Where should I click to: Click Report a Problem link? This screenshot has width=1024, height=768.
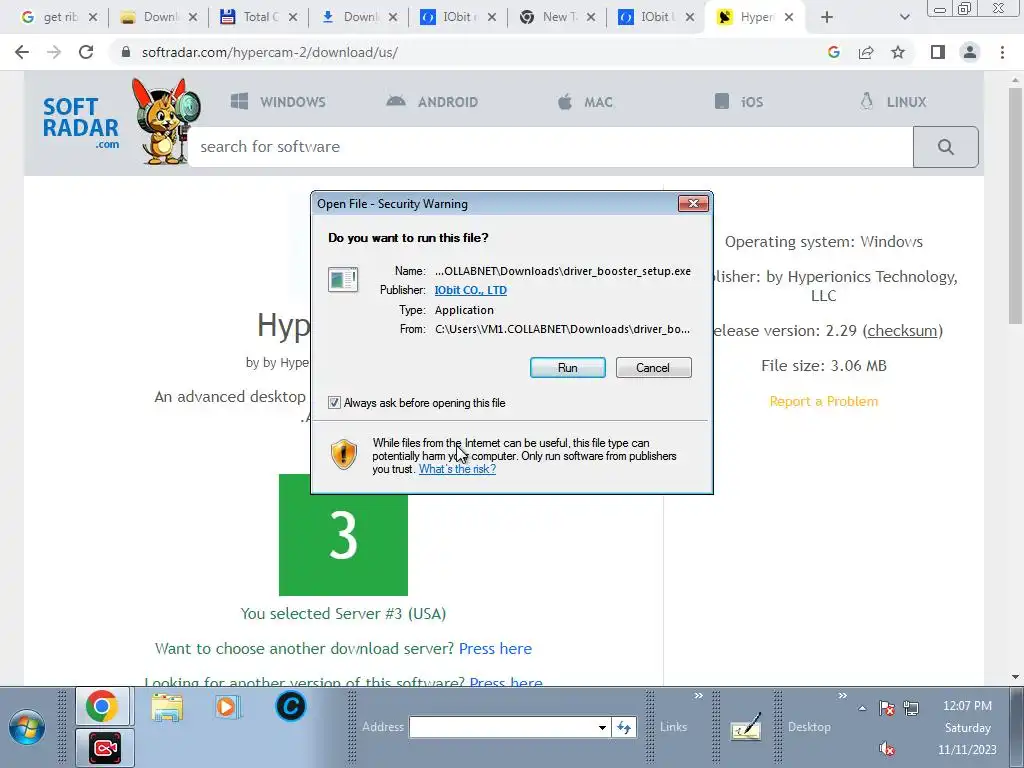pyautogui.click(x=824, y=401)
